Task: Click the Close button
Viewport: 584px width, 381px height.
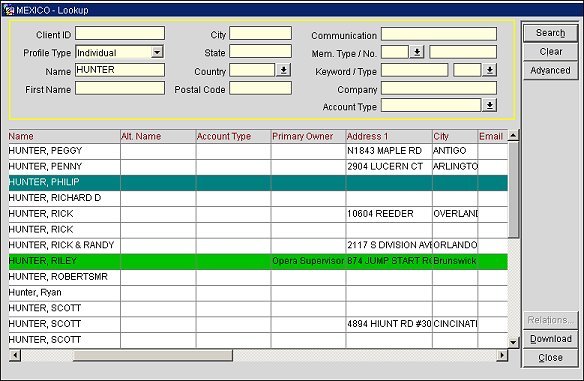Action: 550,358
